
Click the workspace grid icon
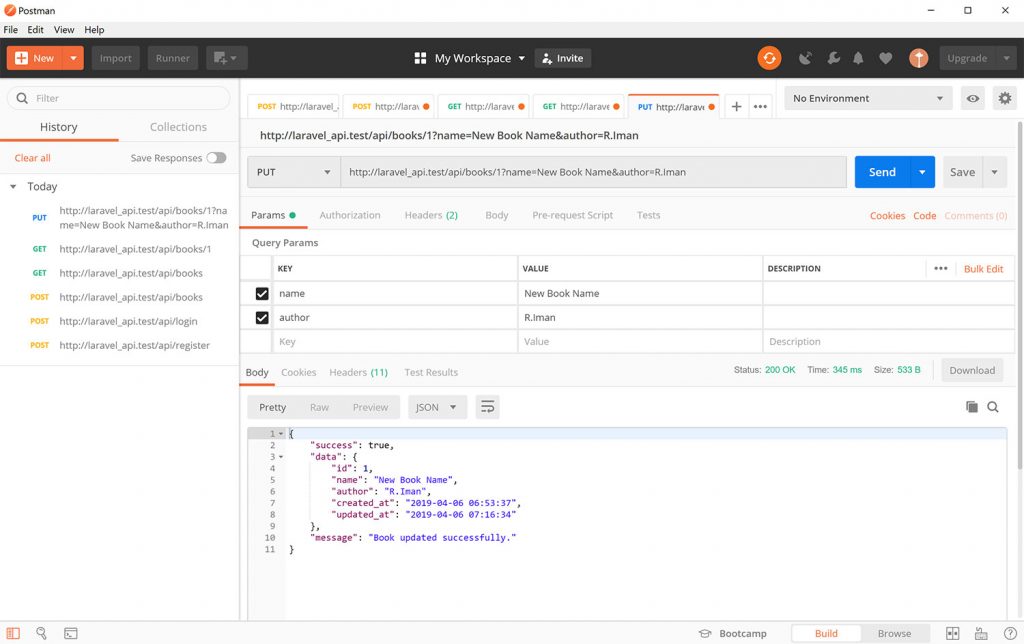click(421, 58)
